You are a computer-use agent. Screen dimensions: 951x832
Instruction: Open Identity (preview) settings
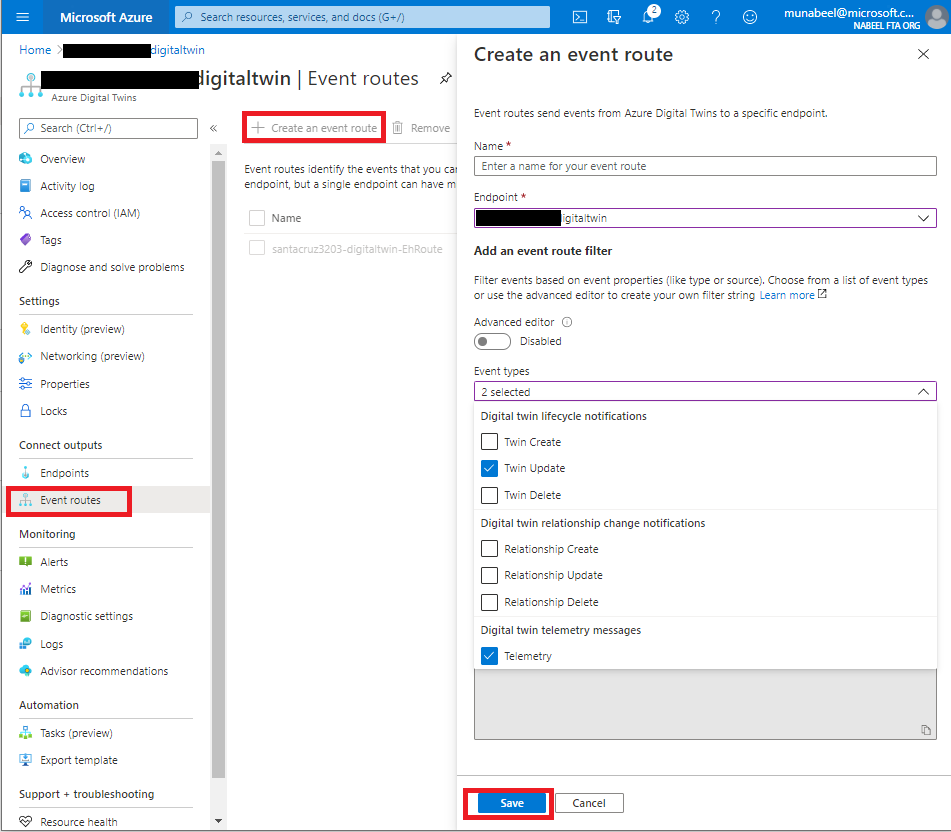pos(82,329)
